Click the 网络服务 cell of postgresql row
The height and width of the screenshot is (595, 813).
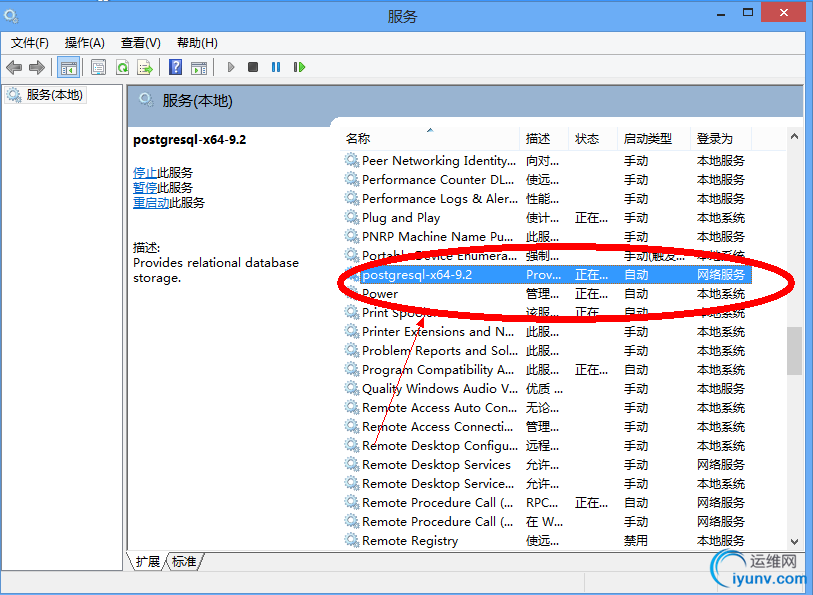pos(721,275)
